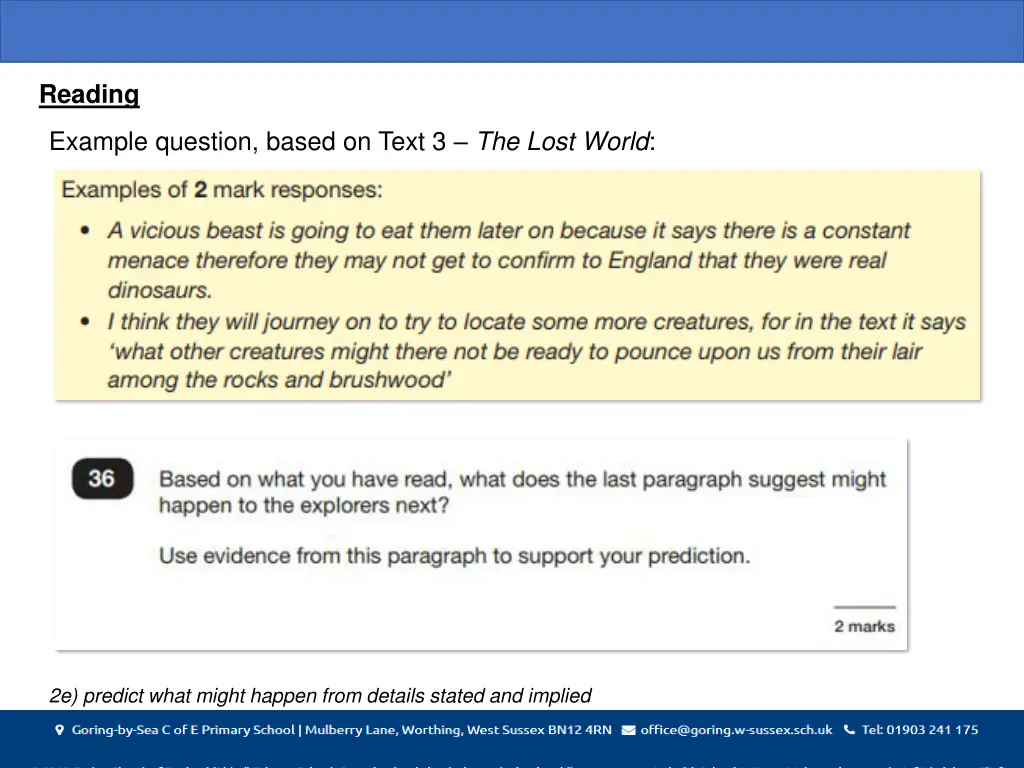Click the black question number 36 badge
The image size is (1024, 768).
point(101,479)
